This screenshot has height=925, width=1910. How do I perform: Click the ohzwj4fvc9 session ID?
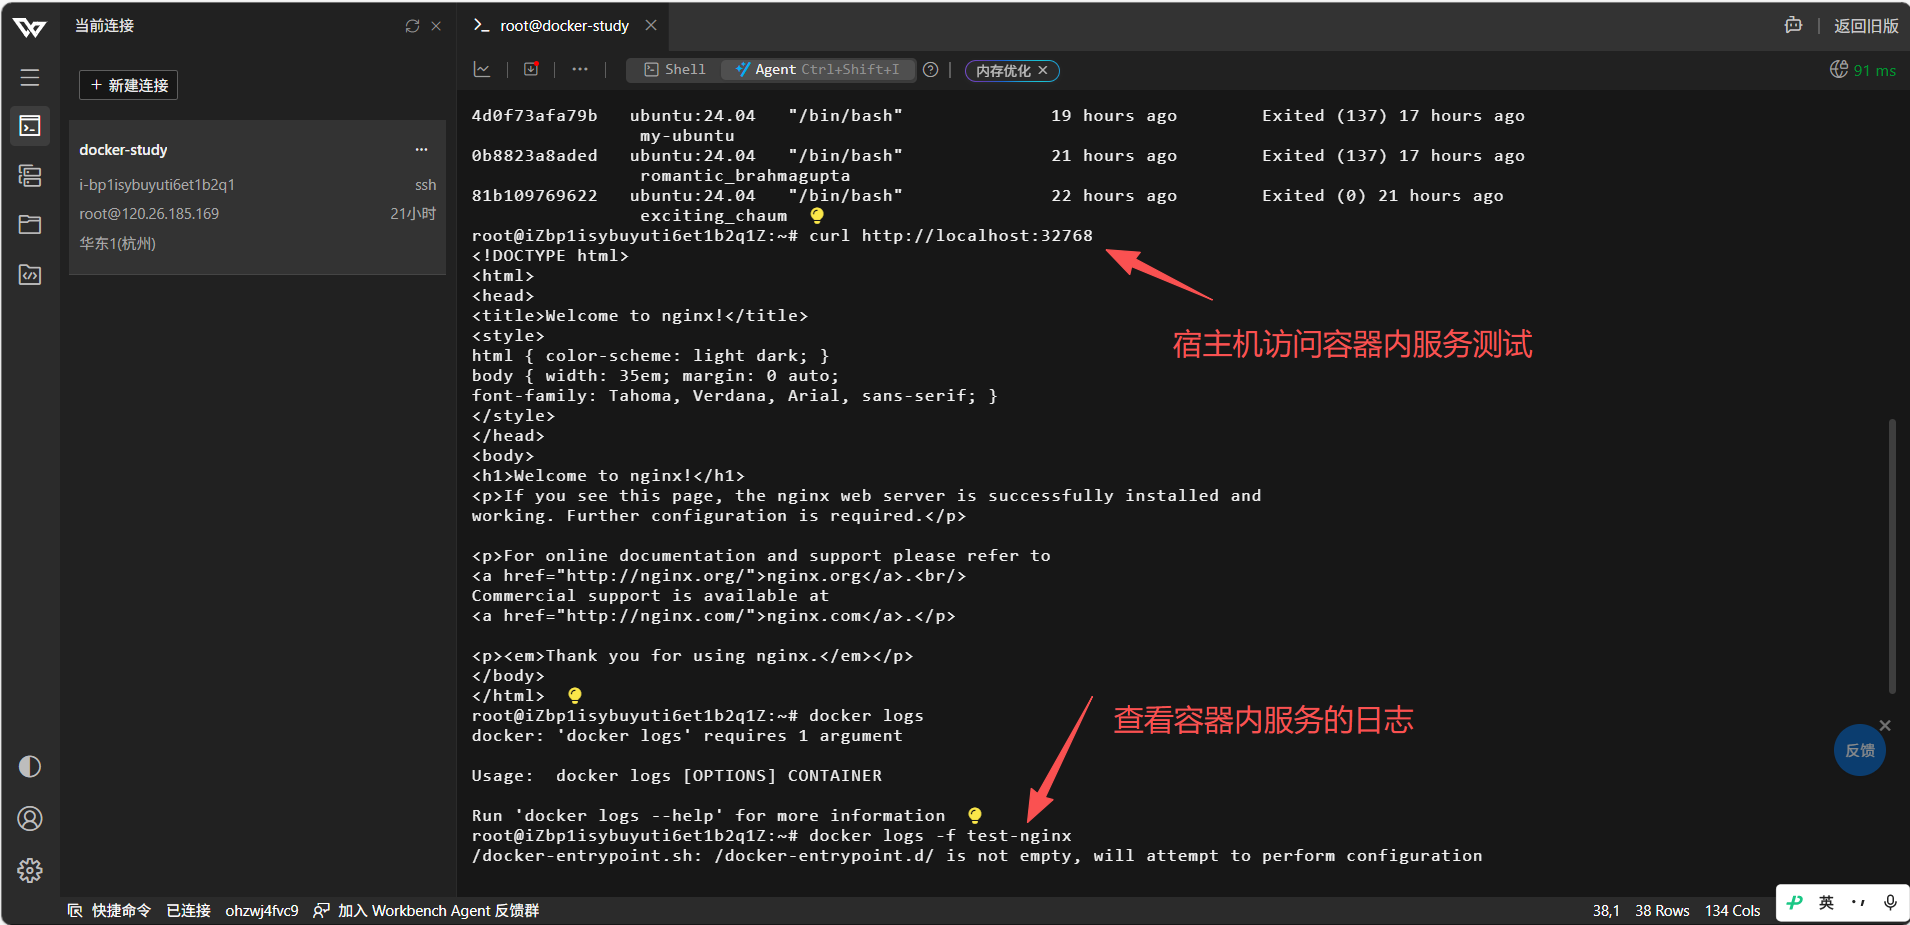click(262, 910)
